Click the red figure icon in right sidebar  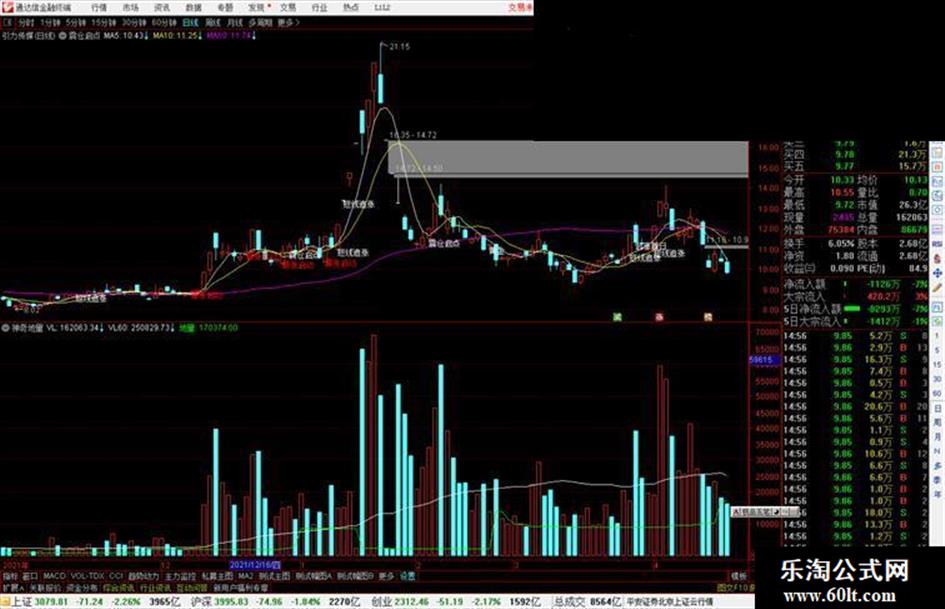tap(938, 258)
